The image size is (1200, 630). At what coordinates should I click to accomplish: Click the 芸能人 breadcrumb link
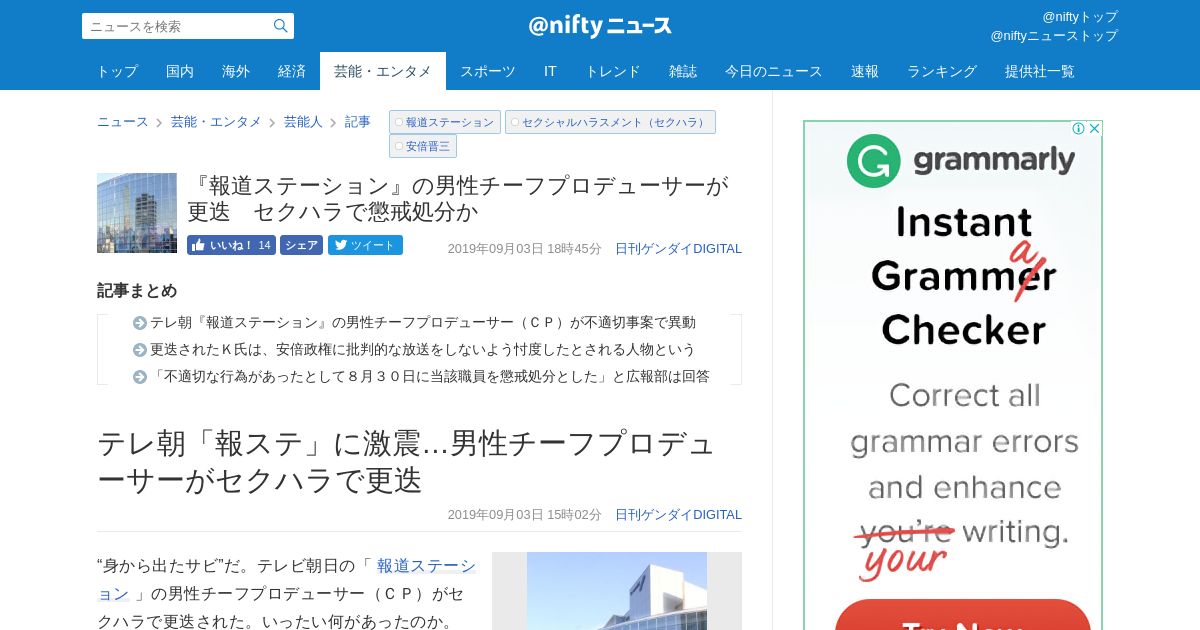click(303, 122)
